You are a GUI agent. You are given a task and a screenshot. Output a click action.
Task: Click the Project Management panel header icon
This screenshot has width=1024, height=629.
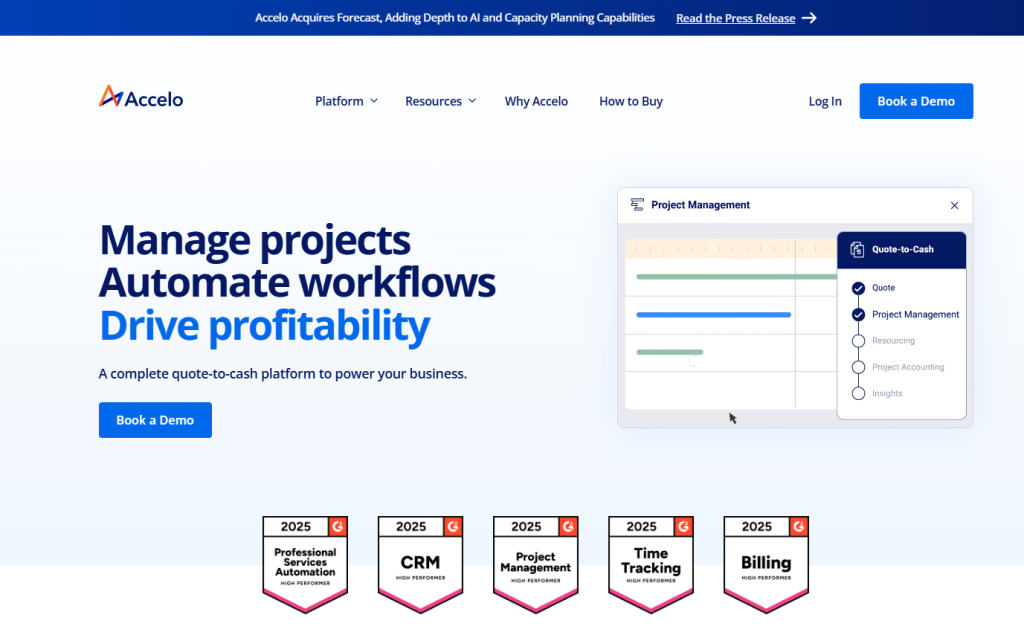pos(637,205)
